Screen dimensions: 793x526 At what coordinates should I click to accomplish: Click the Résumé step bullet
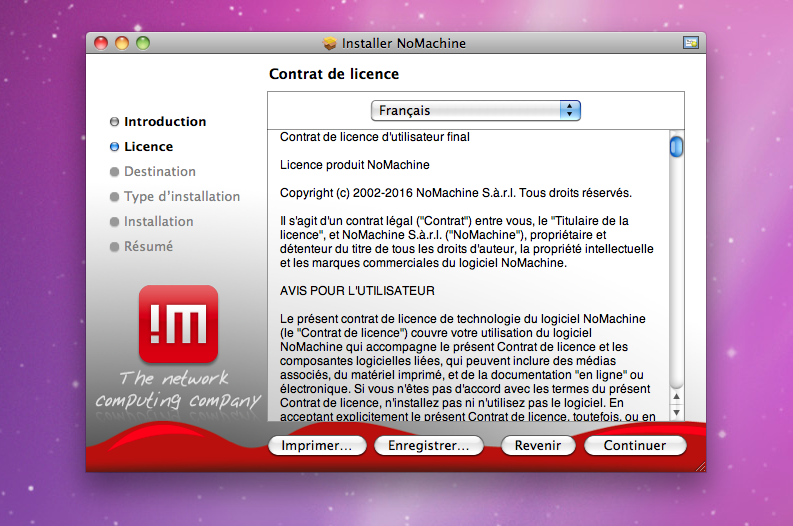tap(114, 247)
